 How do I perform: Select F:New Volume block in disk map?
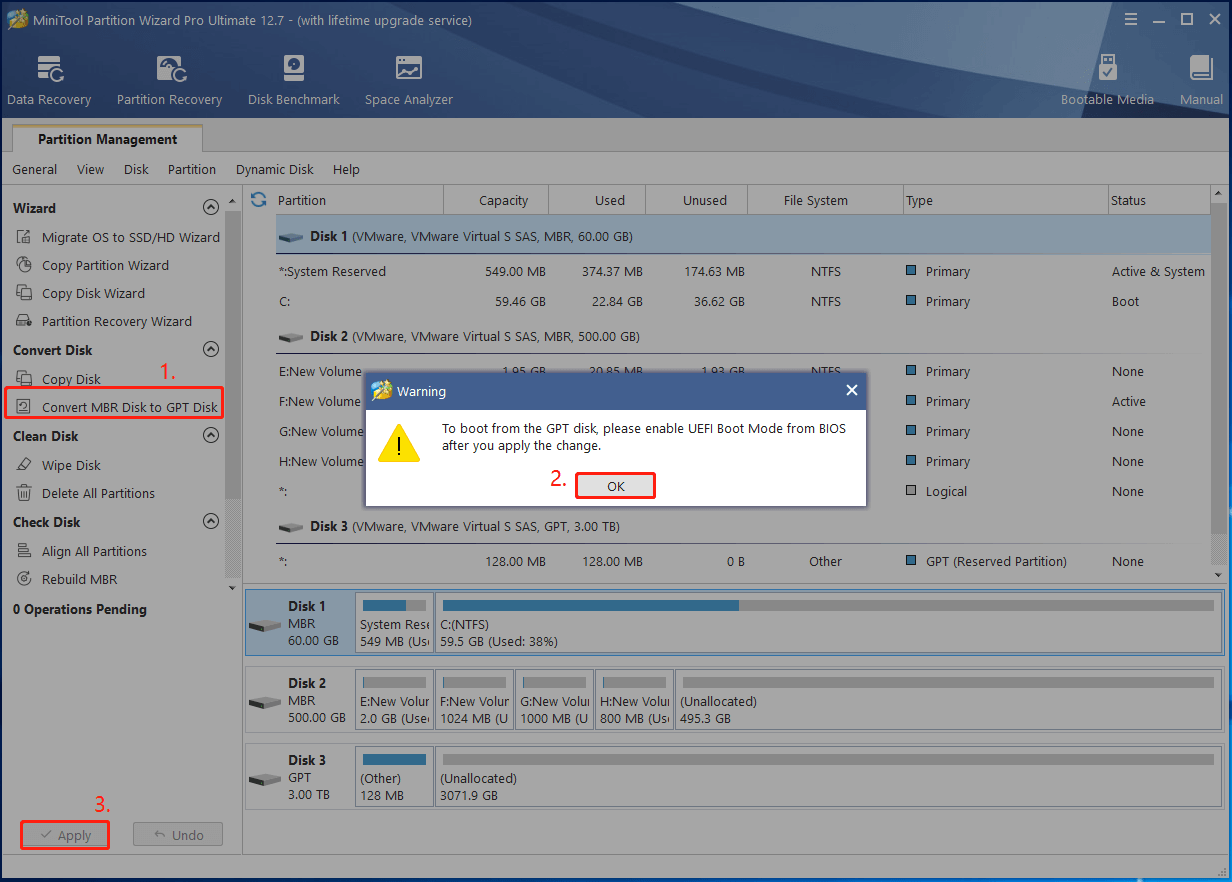pos(475,699)
